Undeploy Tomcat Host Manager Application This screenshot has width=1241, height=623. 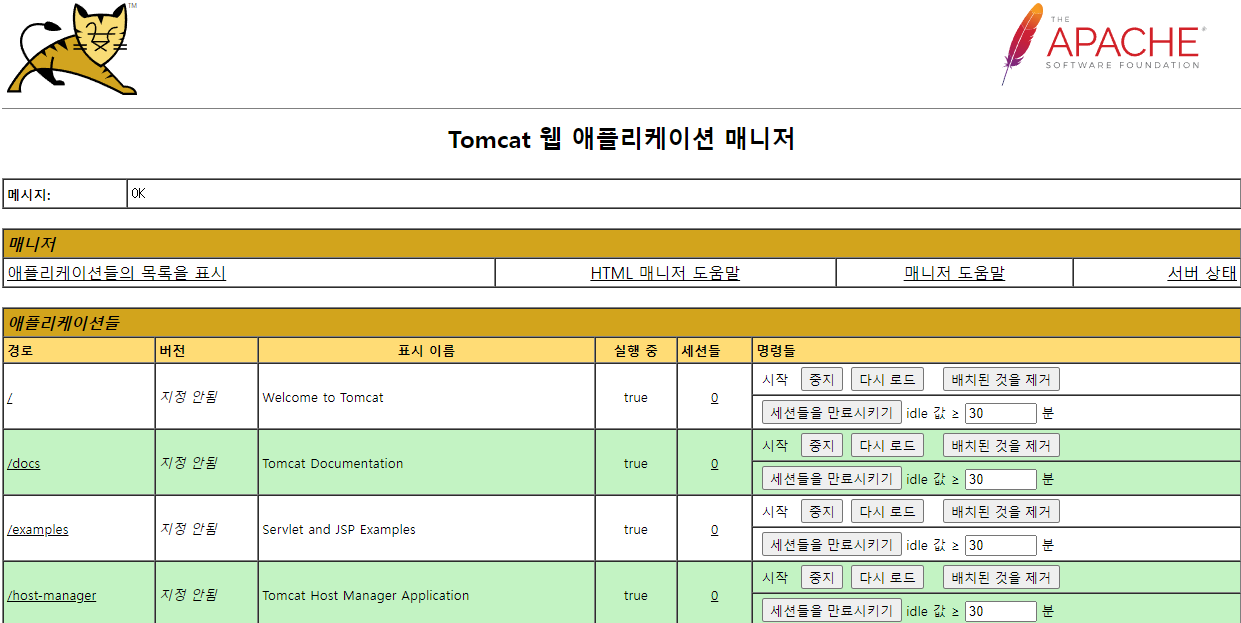point(1001,577)
